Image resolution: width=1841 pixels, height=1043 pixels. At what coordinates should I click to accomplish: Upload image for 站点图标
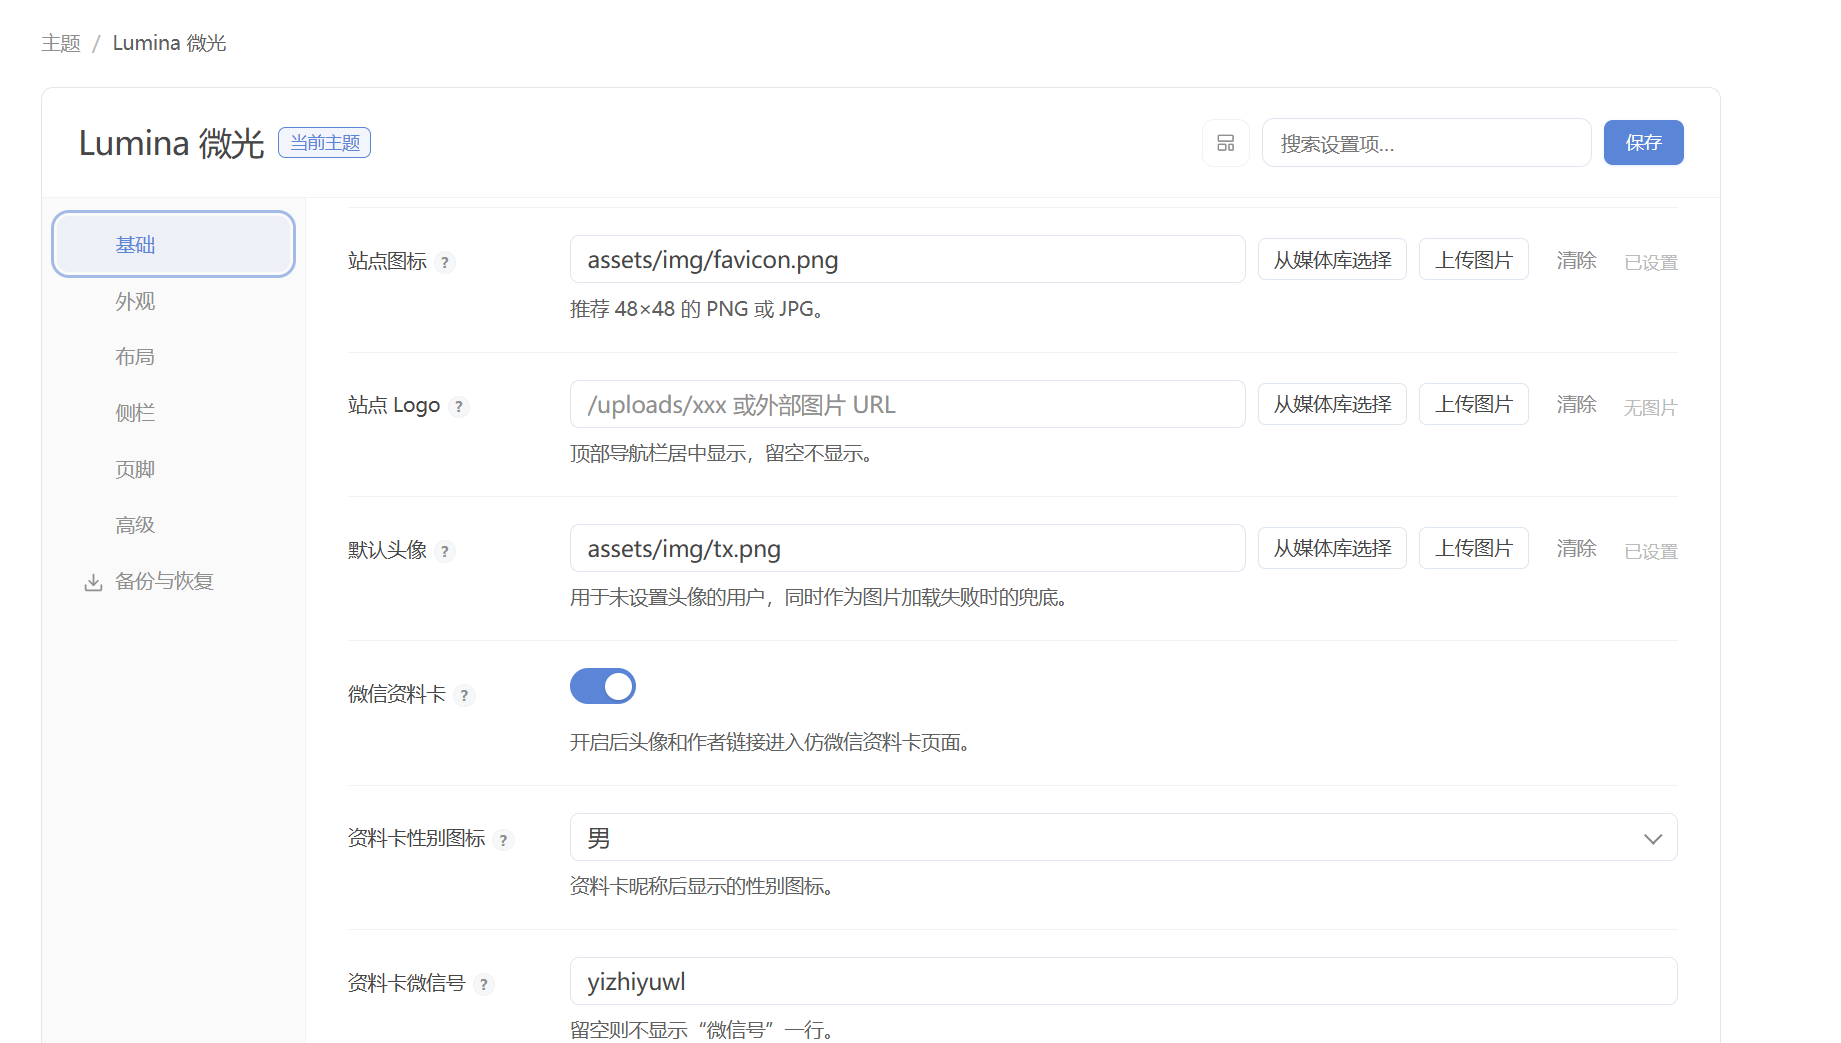(1473, 260)
